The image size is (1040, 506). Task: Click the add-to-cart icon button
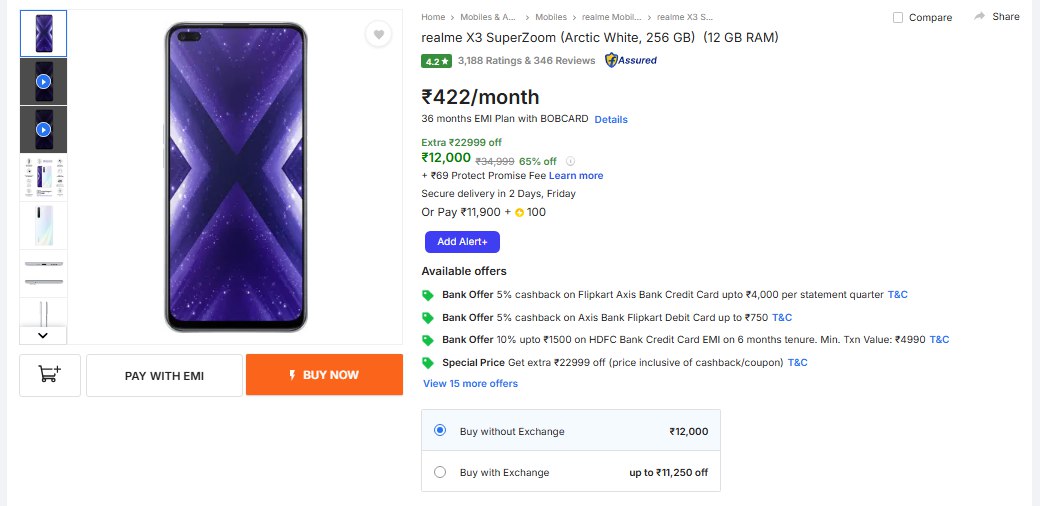(x=49, y=375)
